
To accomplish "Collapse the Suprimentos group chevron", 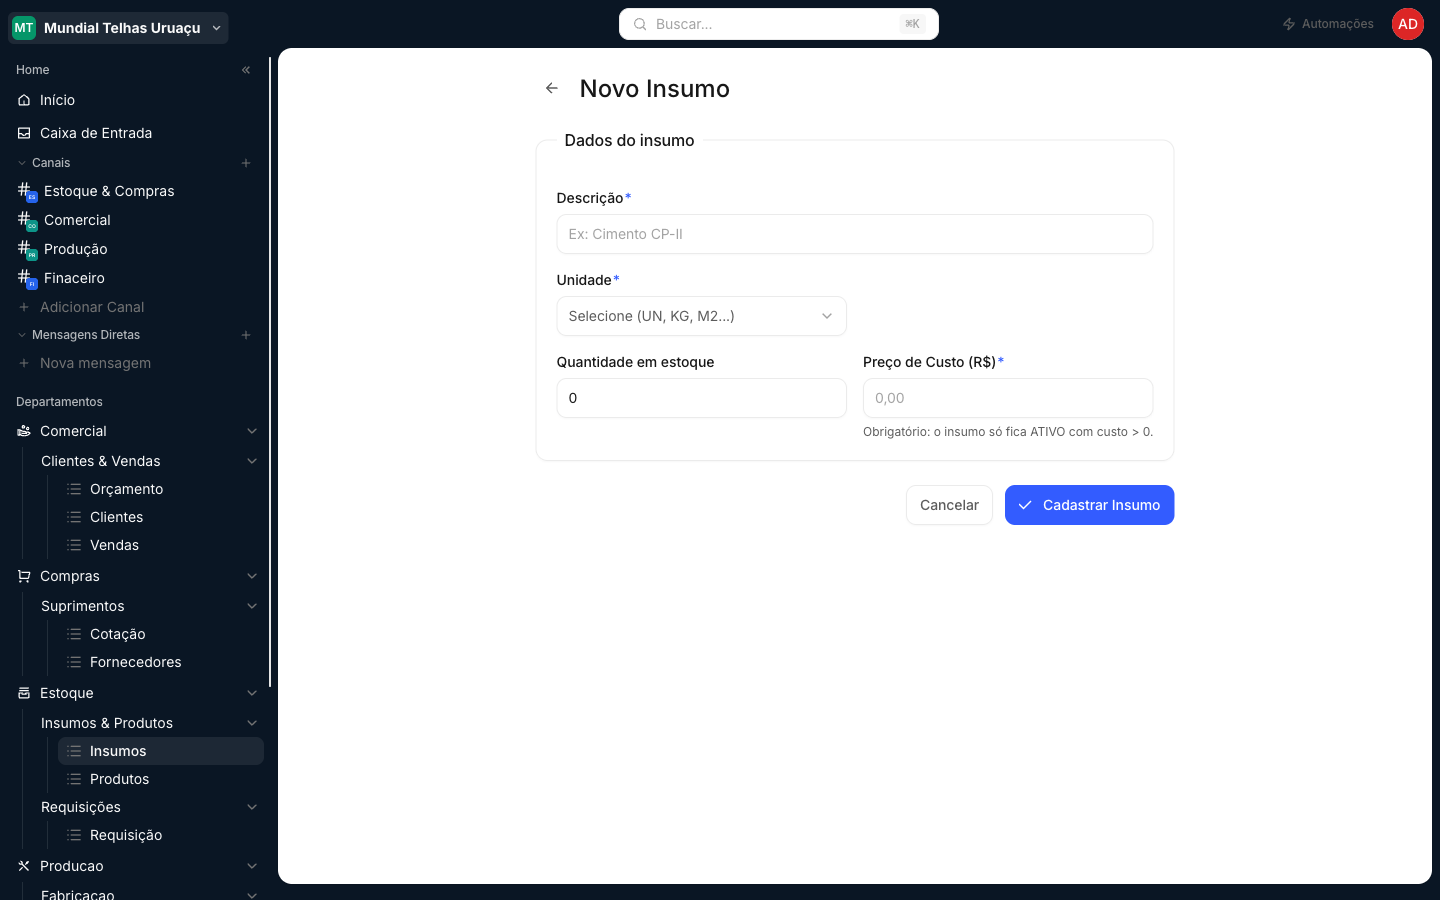I will coord(252,606).
